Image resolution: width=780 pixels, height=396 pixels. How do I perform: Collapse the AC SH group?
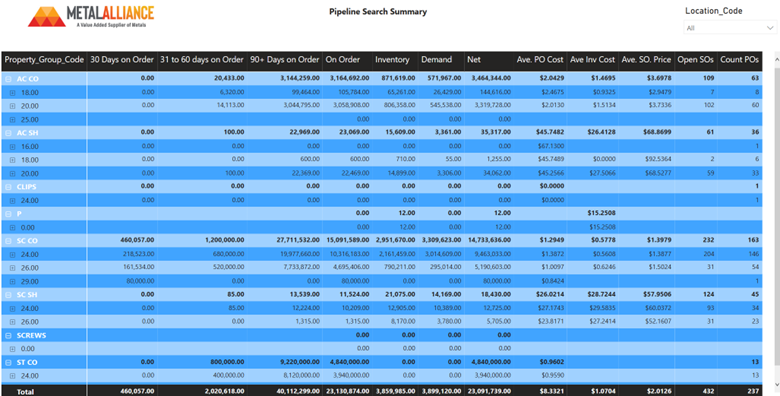[8, 132]
